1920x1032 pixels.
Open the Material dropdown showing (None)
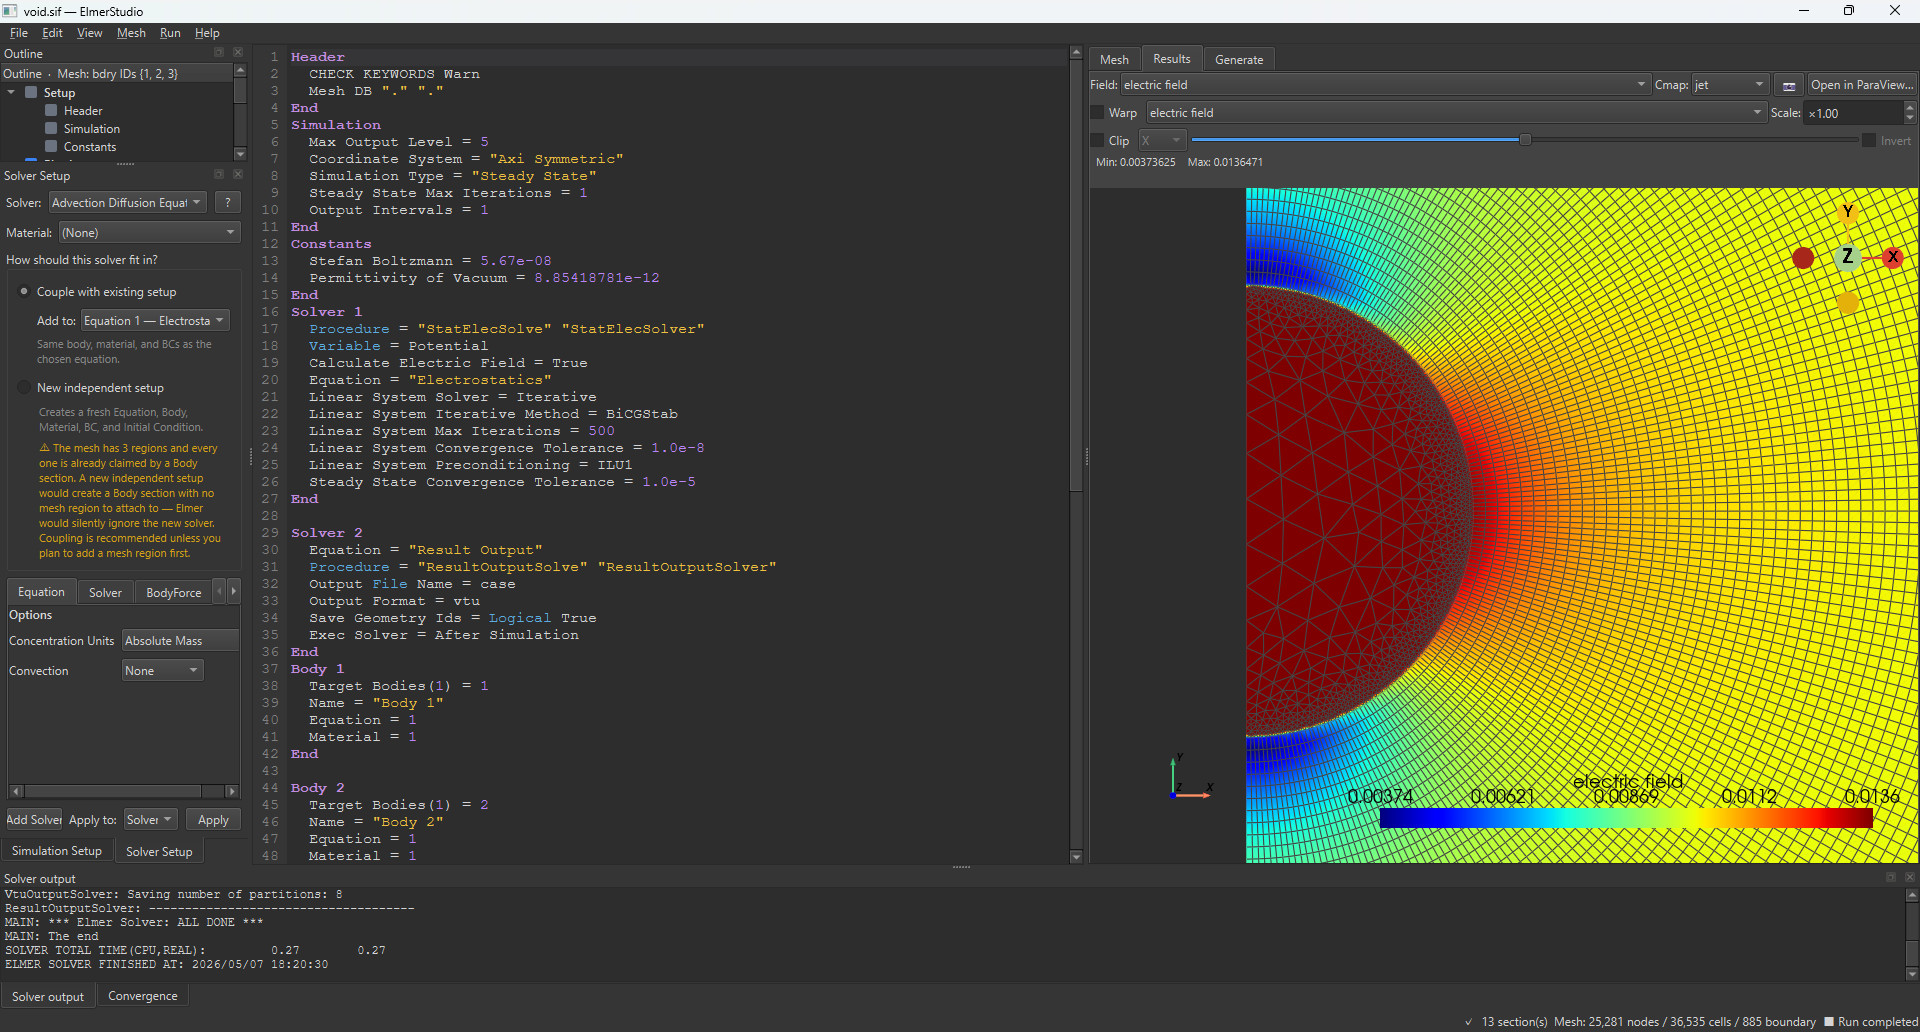pos(149,232)
